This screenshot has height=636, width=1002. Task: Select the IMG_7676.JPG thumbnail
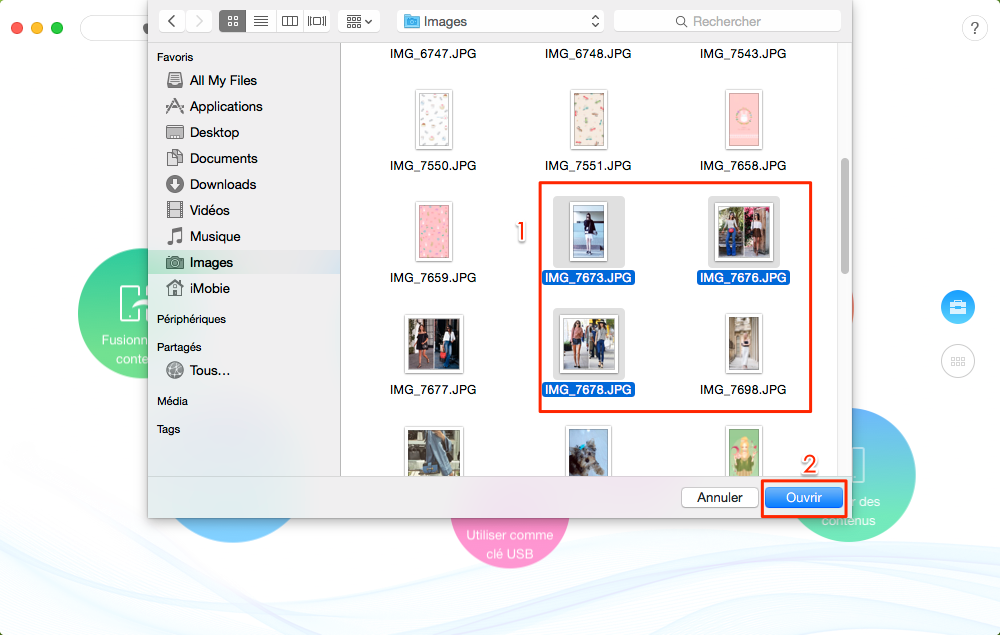coord(743,231)
